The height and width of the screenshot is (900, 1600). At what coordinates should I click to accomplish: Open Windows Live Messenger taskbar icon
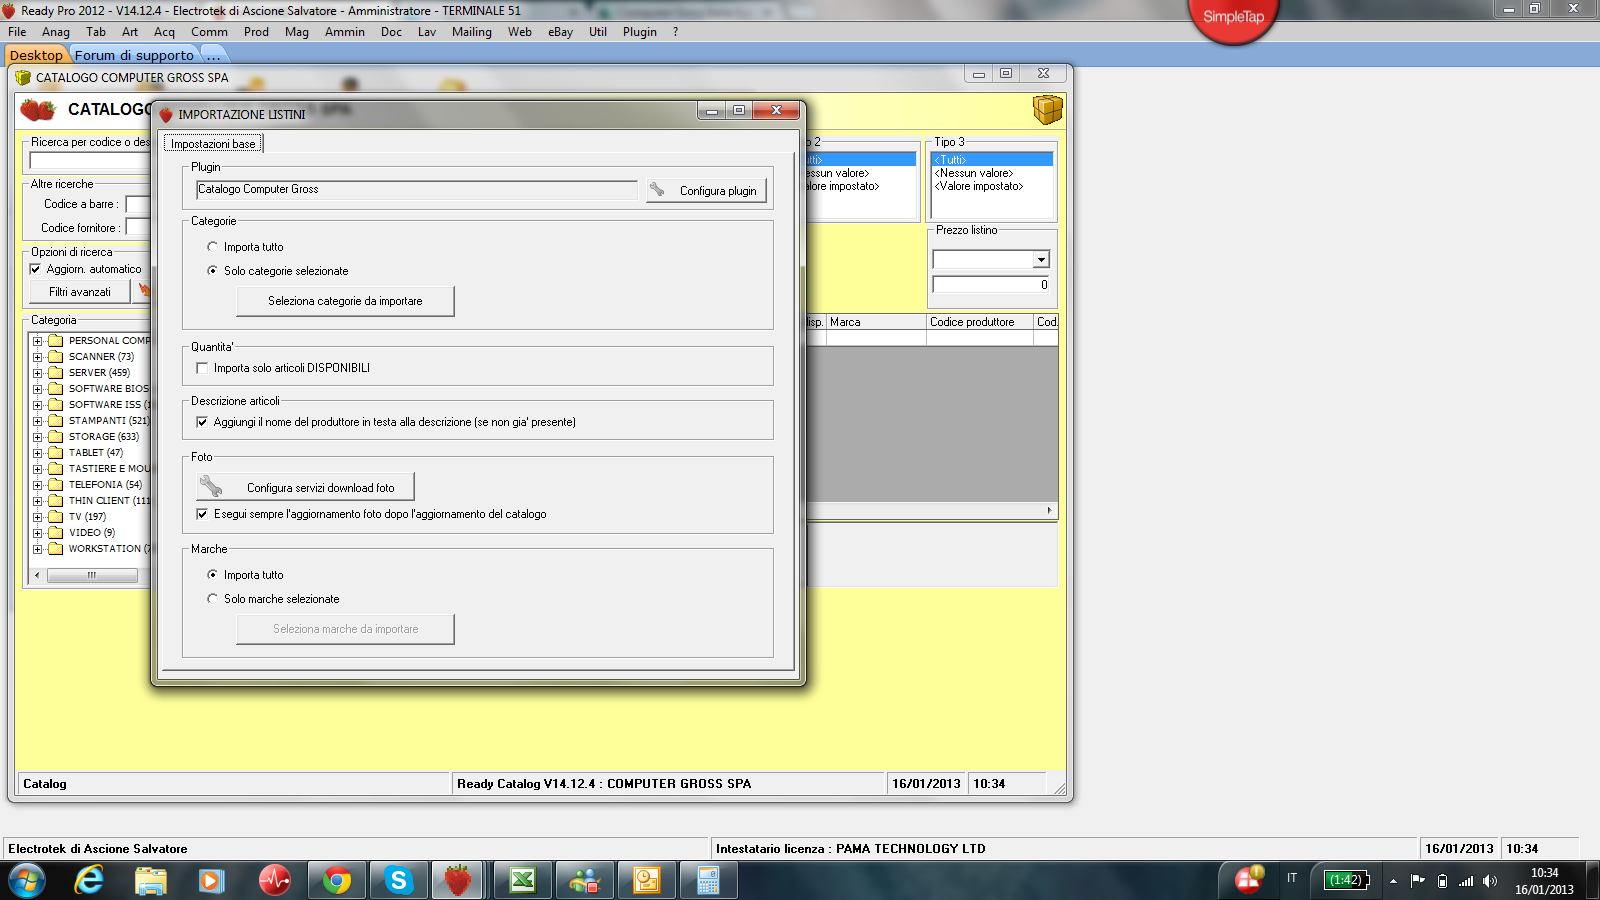tap(584, 881)
